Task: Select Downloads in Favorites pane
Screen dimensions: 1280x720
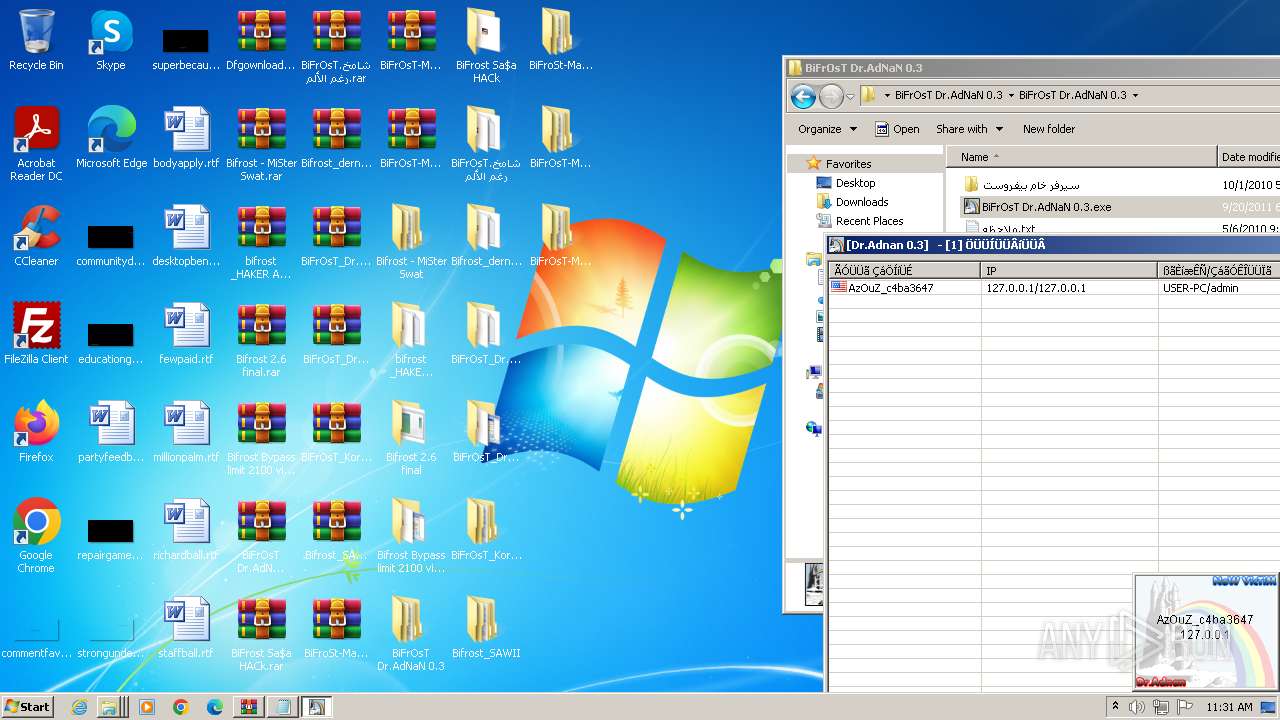Action: tap(852, 202)
